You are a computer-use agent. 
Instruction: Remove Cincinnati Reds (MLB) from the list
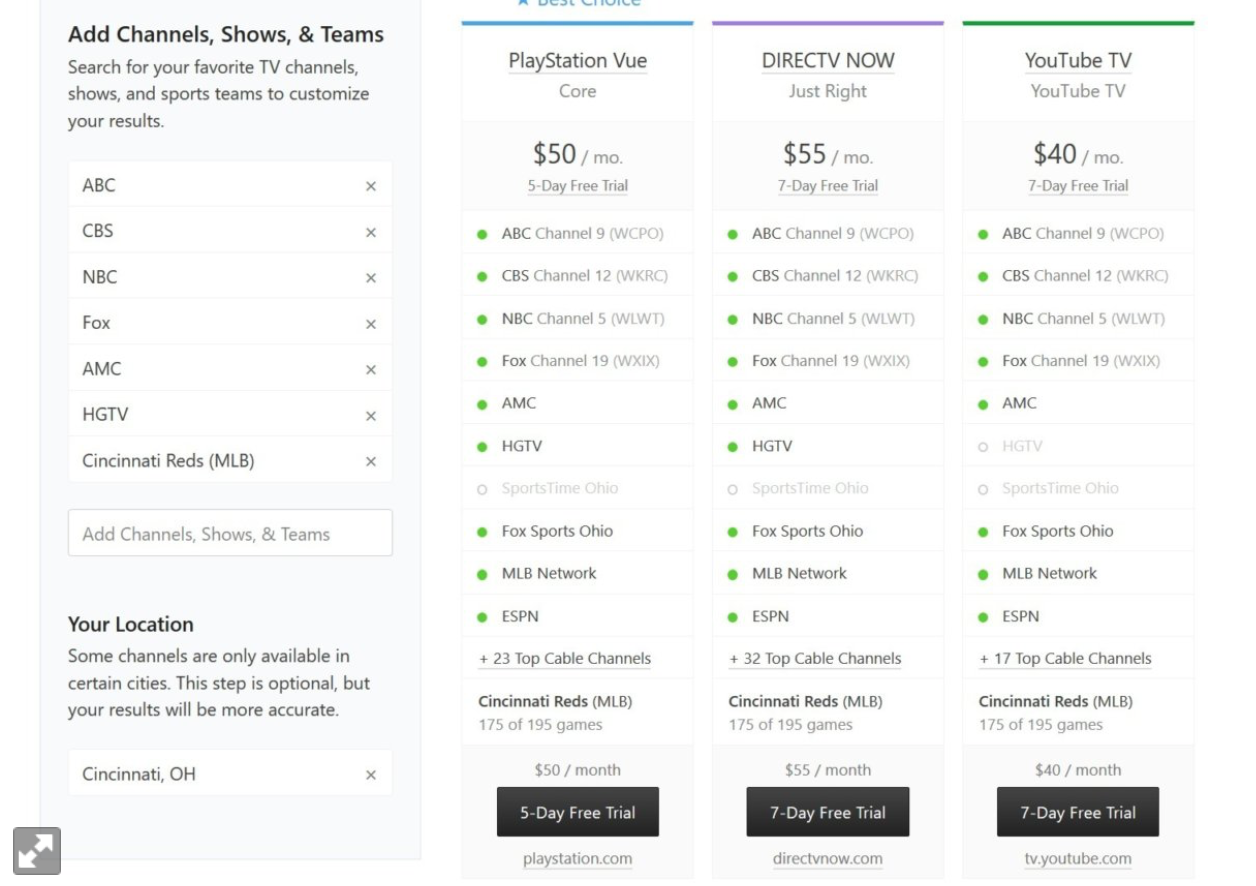point(371,462)
